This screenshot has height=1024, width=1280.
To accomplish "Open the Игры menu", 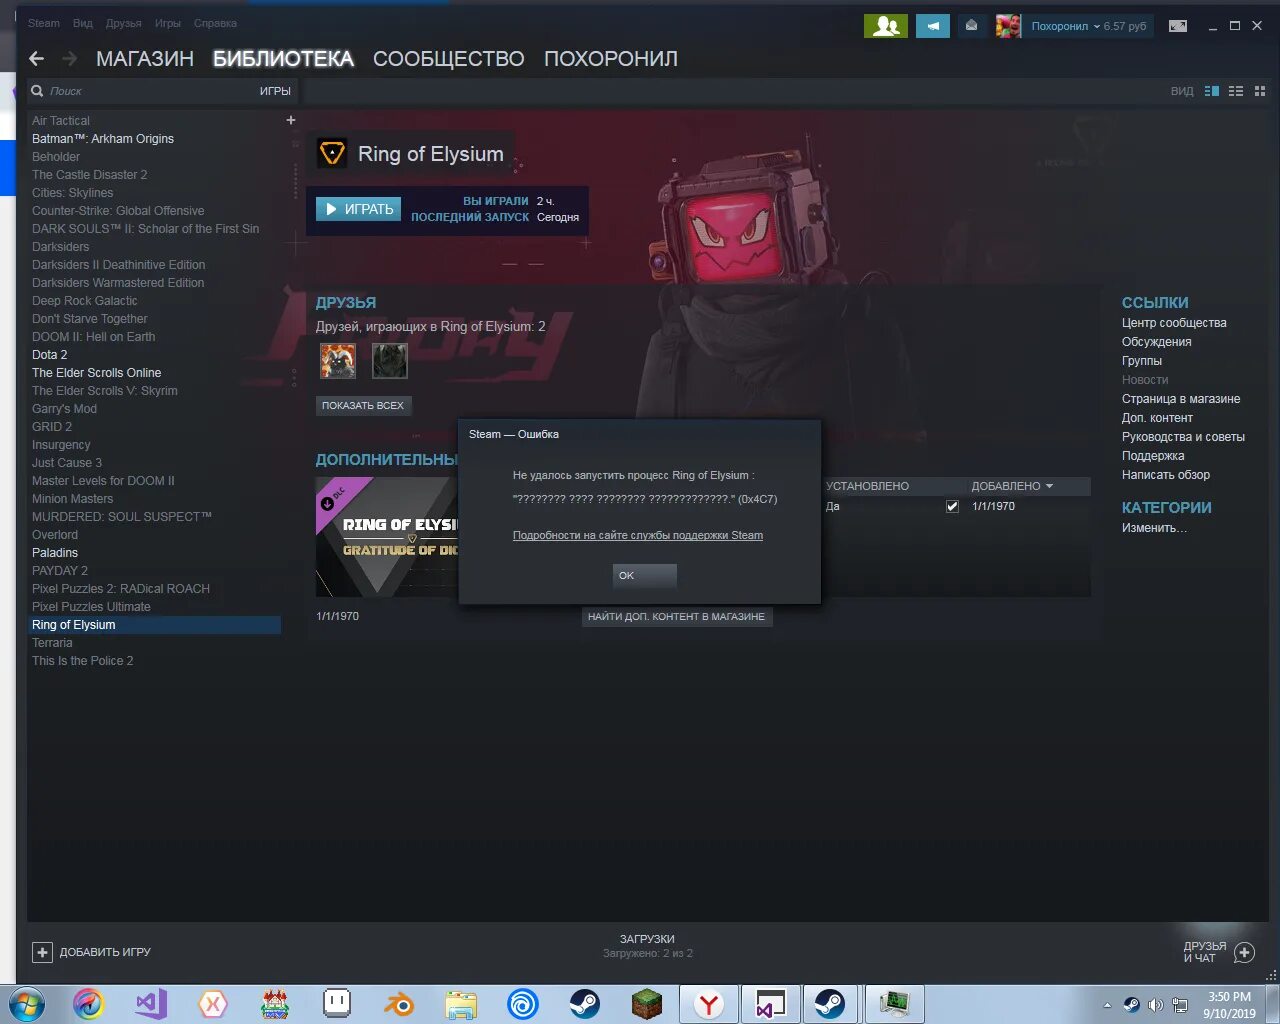I will coord(168,23).
